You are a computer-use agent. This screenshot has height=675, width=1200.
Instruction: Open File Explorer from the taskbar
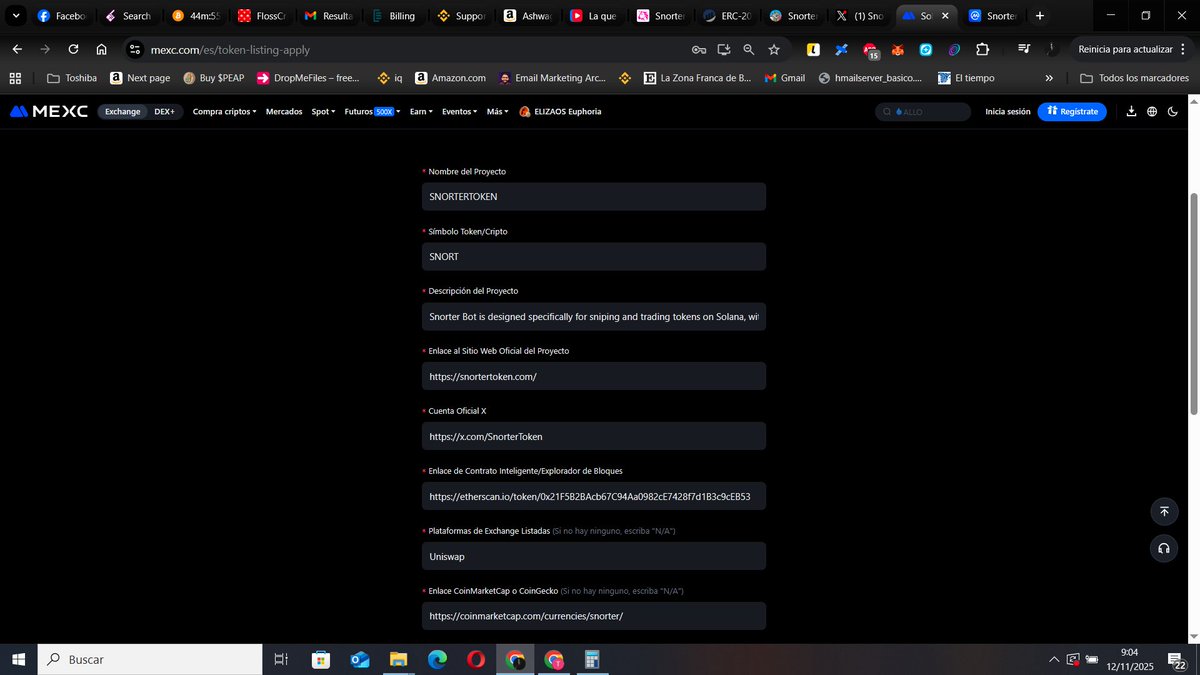click(399, 660)
